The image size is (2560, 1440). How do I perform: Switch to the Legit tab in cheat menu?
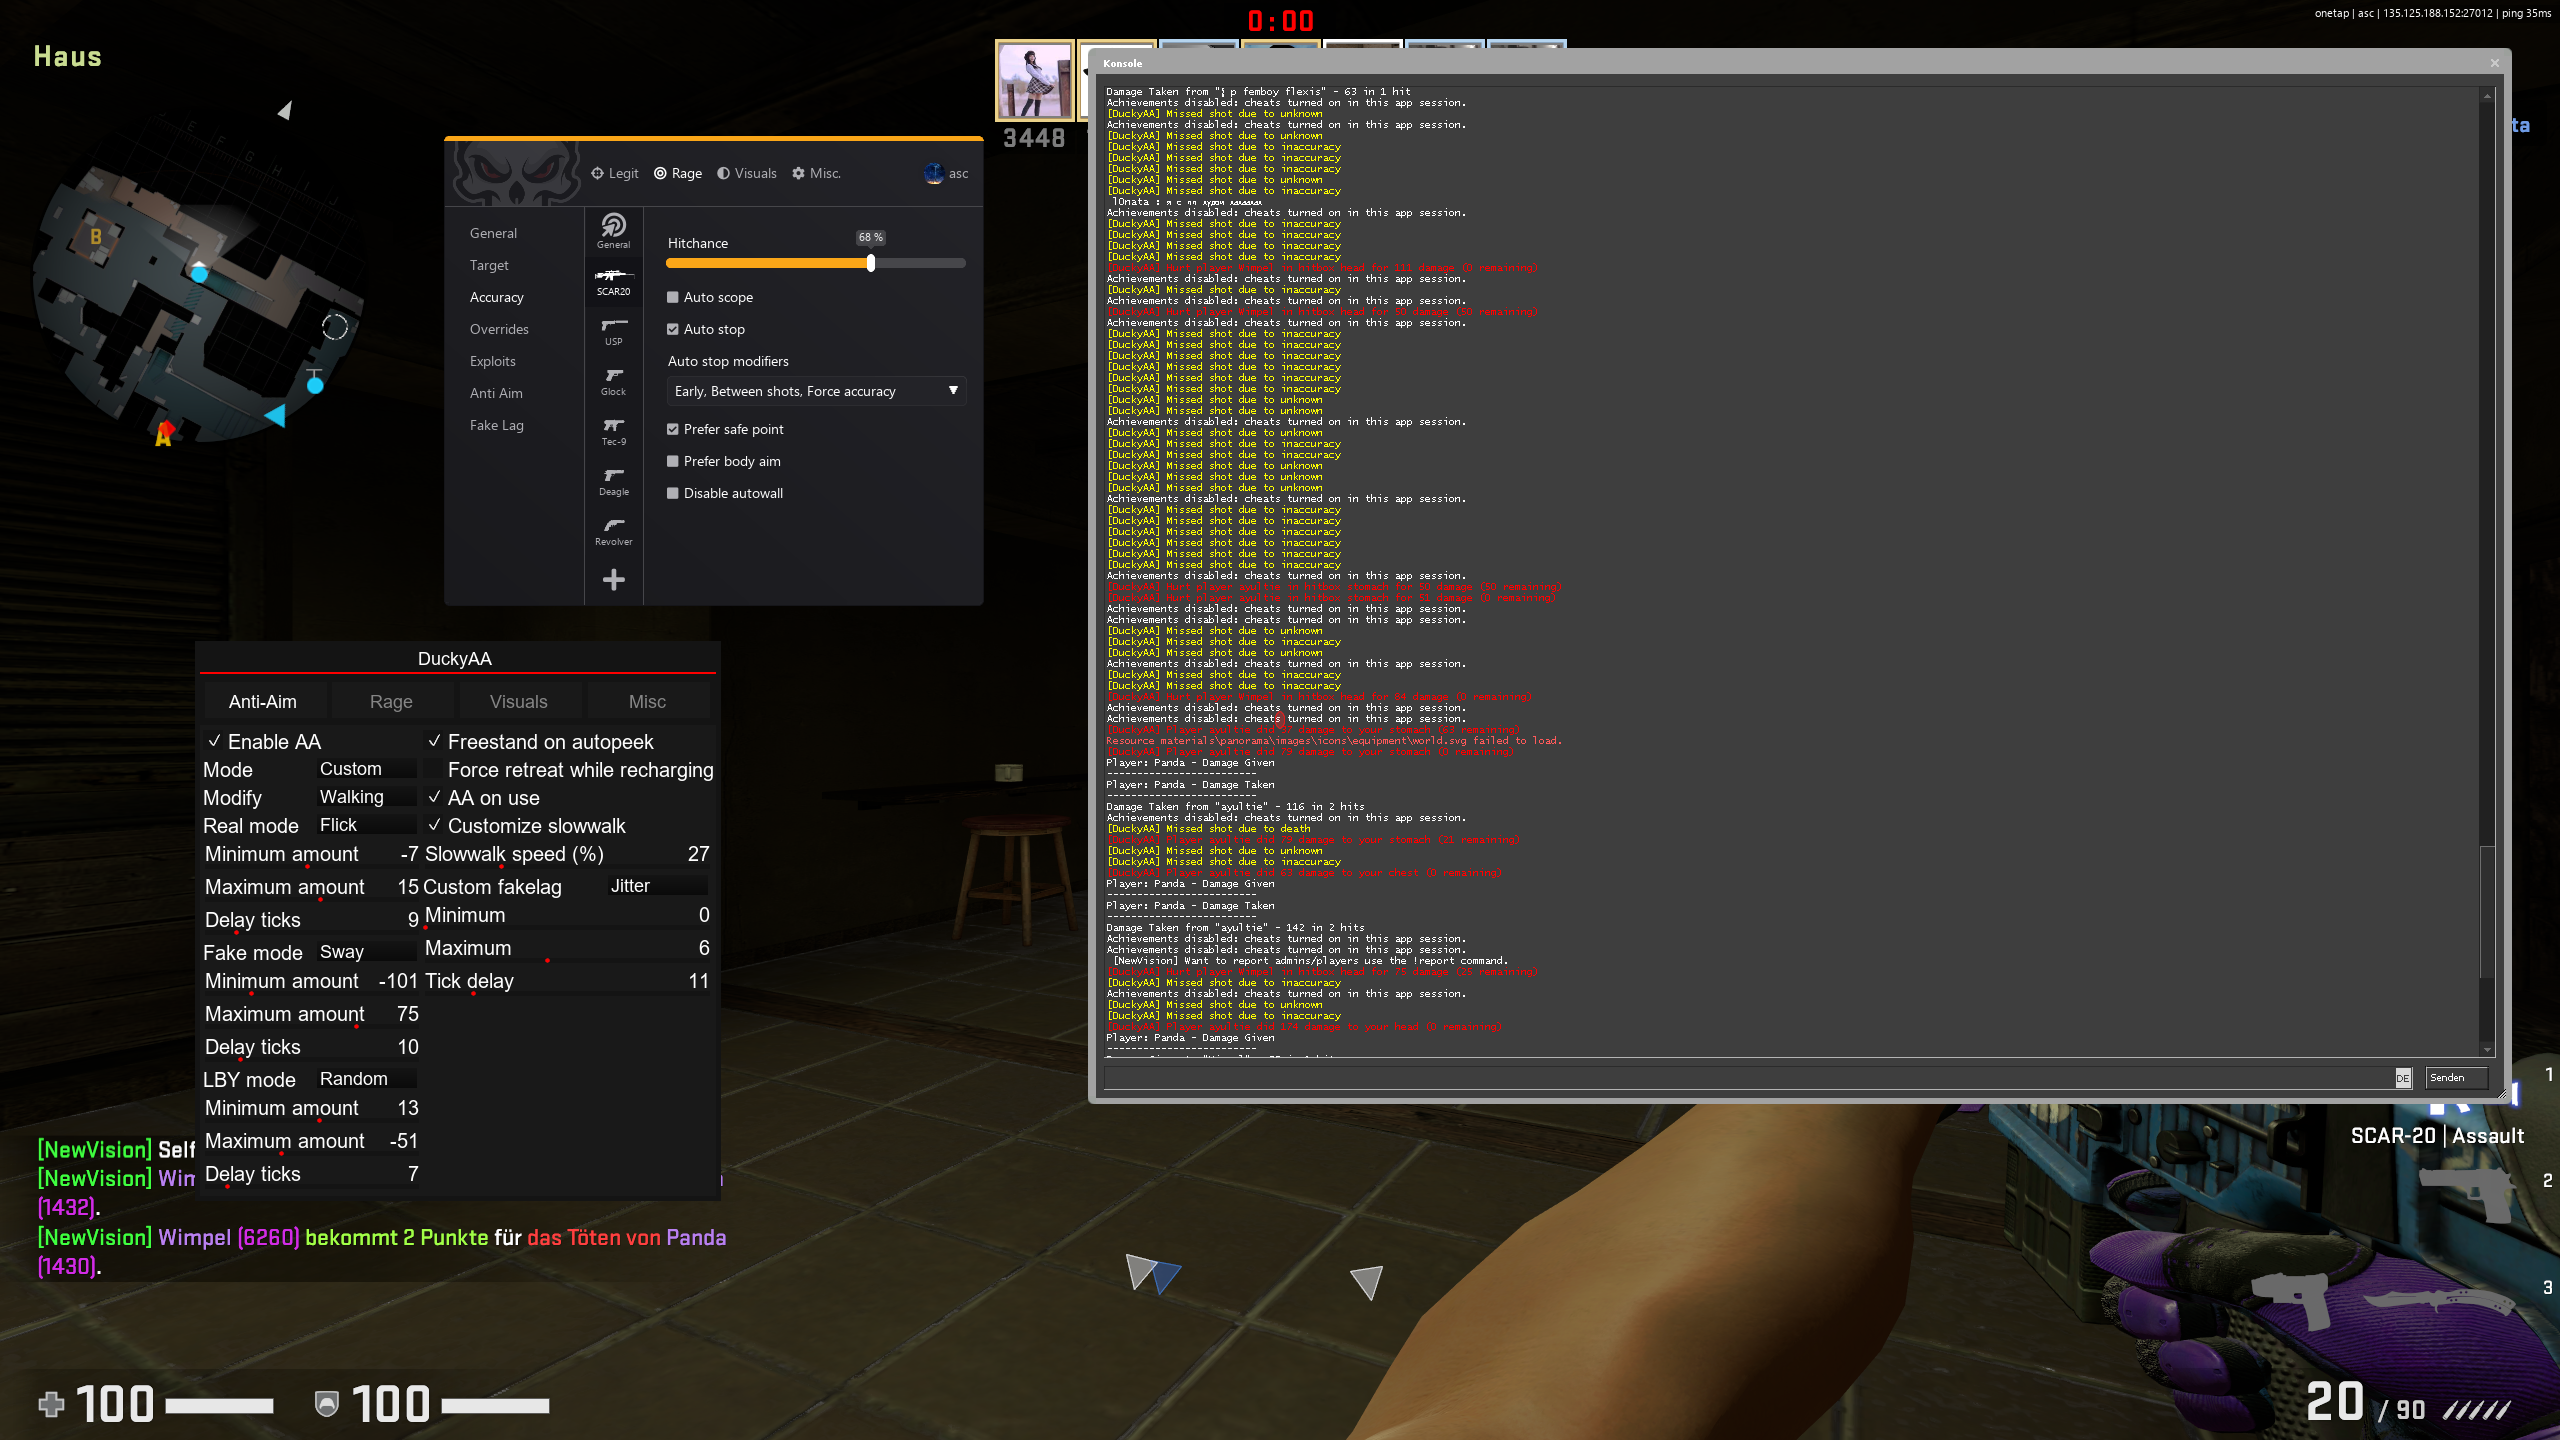pyautogui.click(x=614, y=173)
